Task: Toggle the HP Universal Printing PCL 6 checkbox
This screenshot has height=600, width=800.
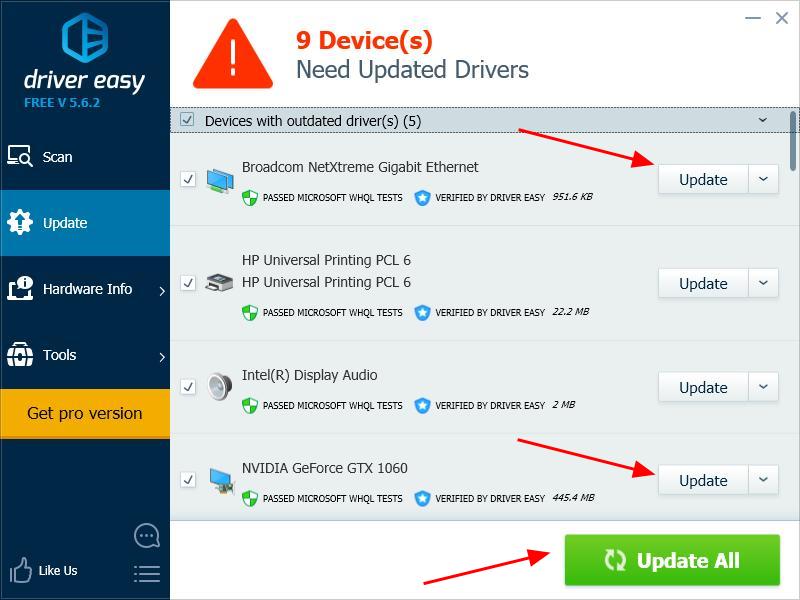Action: pos(188,283)
